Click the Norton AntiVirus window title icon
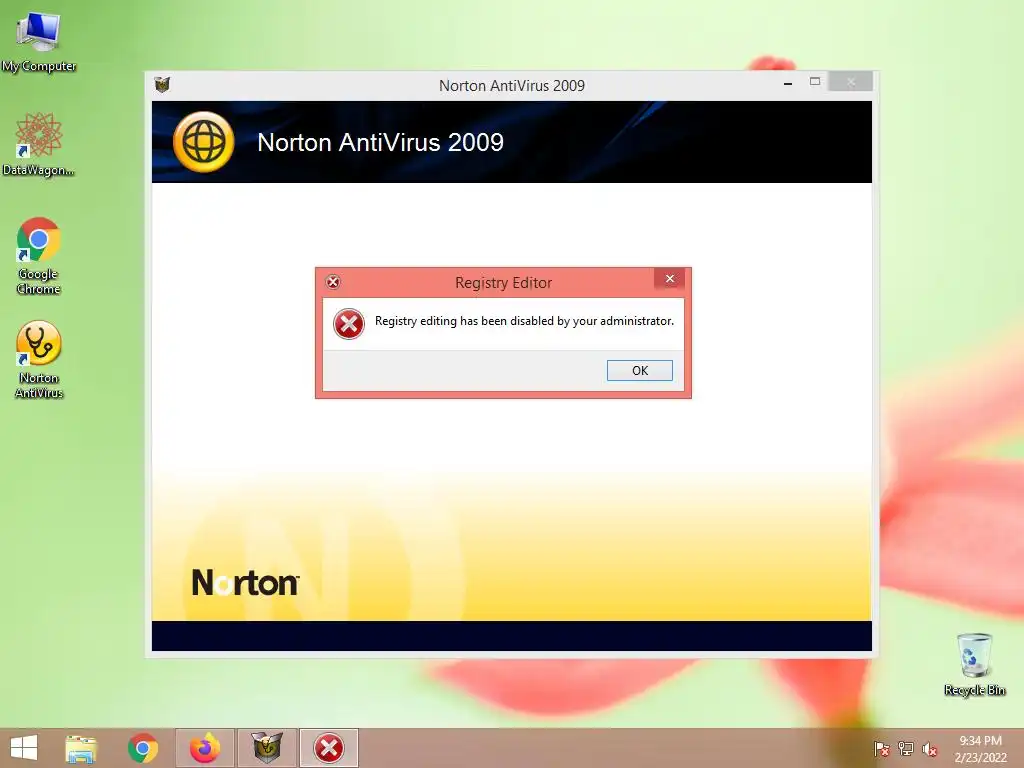The image size is (1024, 768). 162,84
